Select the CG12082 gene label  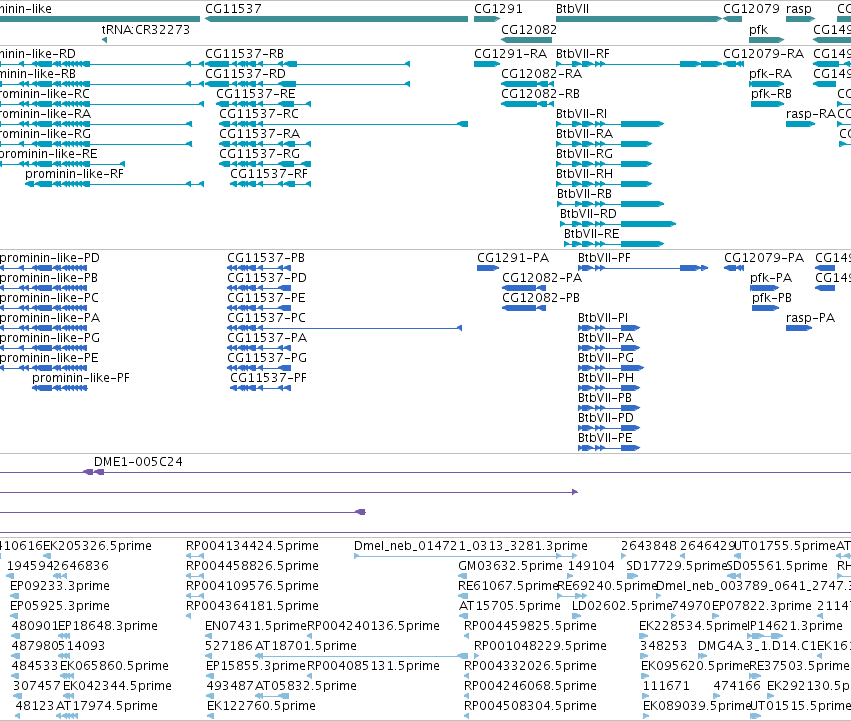coord(529,29)
